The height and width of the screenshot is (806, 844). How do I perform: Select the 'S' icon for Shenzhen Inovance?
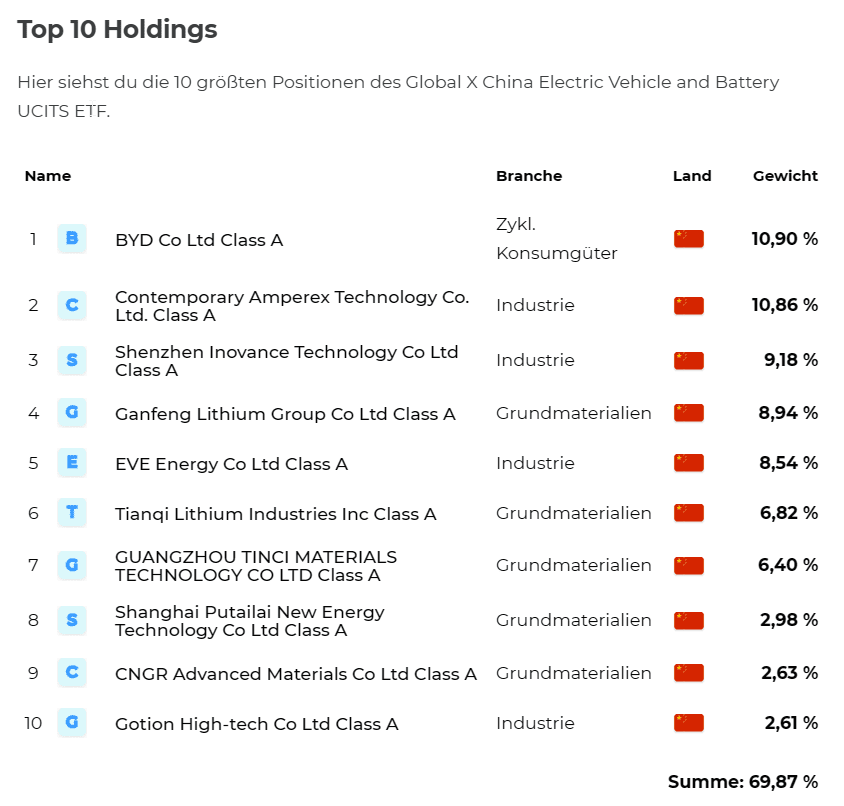click(72, 360)
